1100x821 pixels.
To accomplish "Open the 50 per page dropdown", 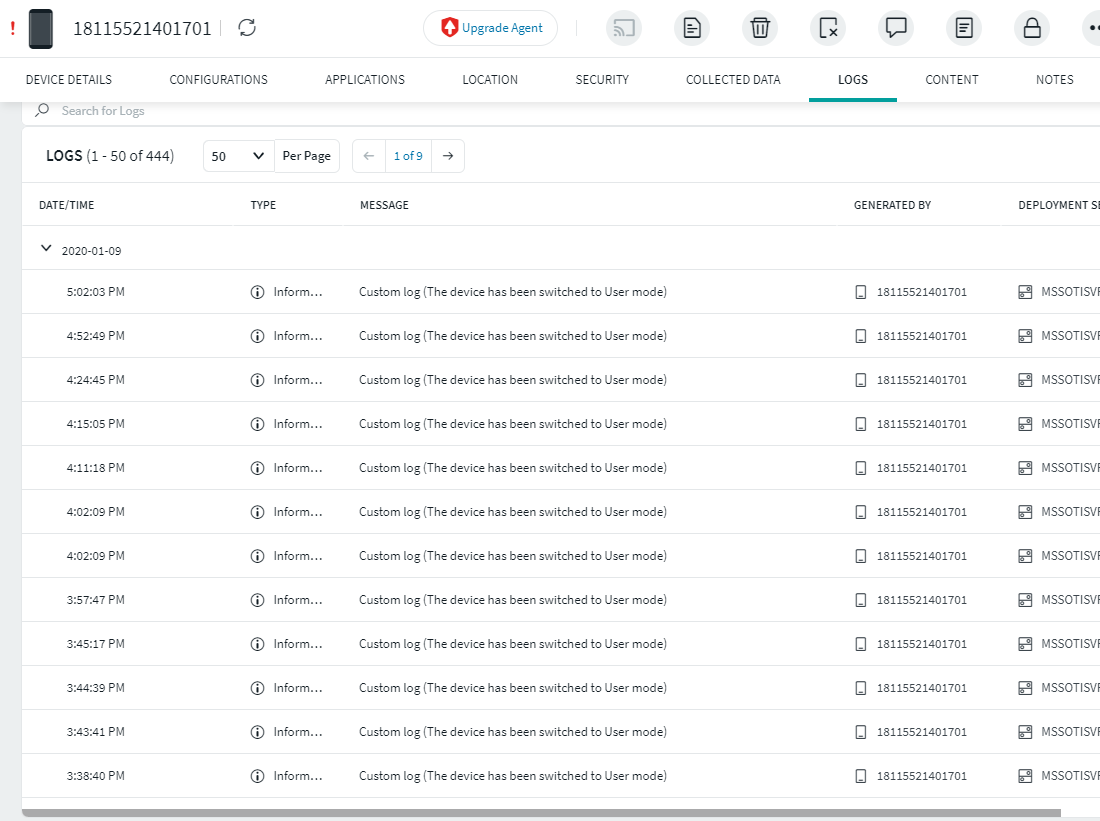I will point(238,156).
